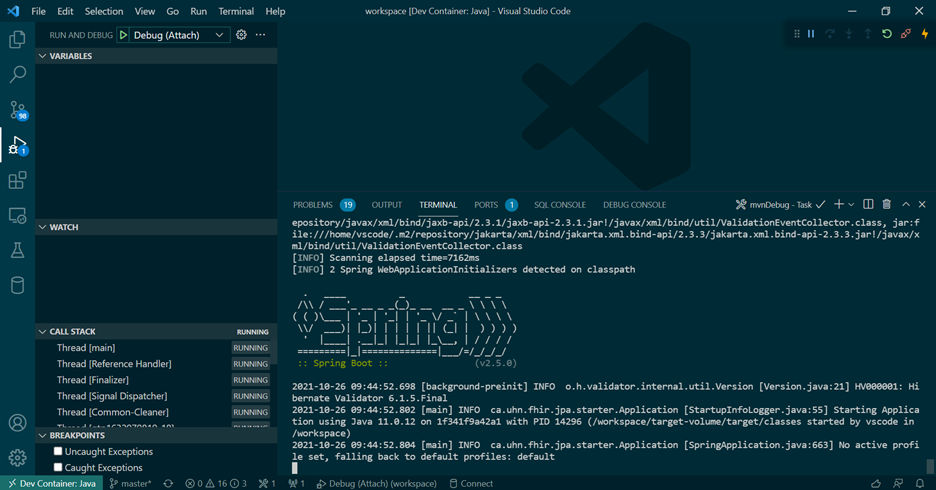
Task: Start debugging with green play button
Action: coord(123,35)
